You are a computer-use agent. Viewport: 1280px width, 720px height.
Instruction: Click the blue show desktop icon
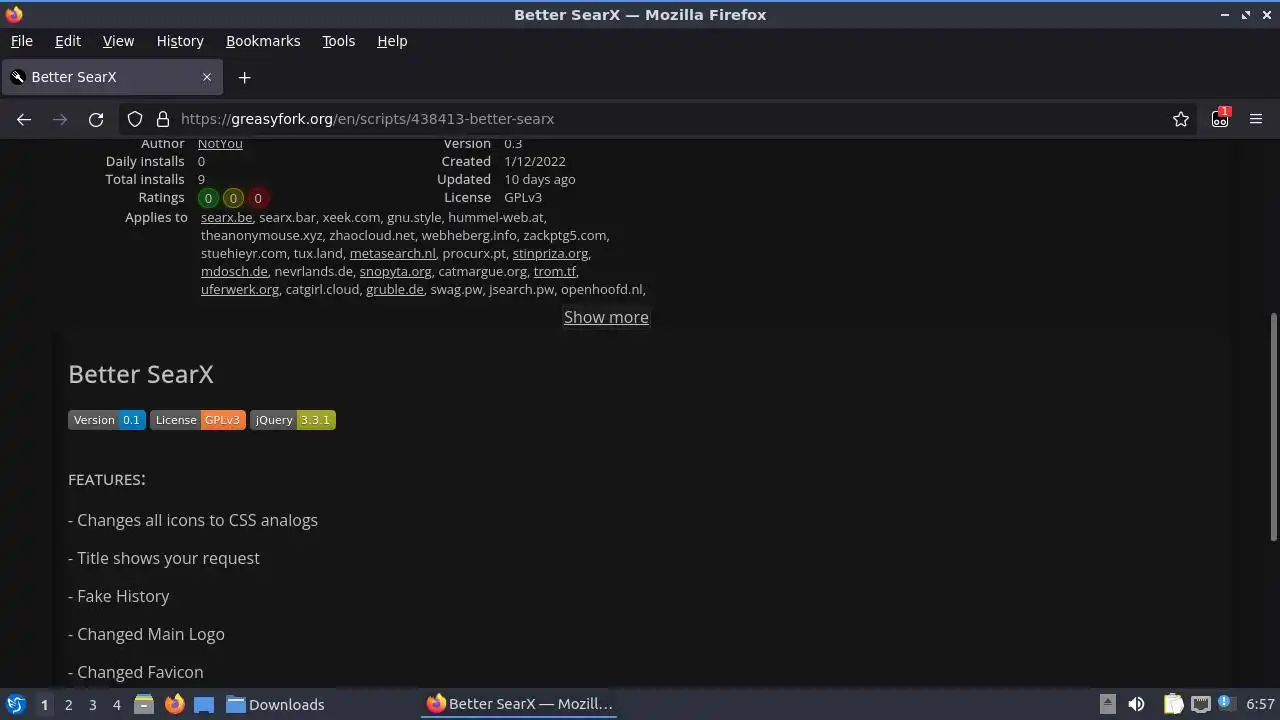[204, 704]
